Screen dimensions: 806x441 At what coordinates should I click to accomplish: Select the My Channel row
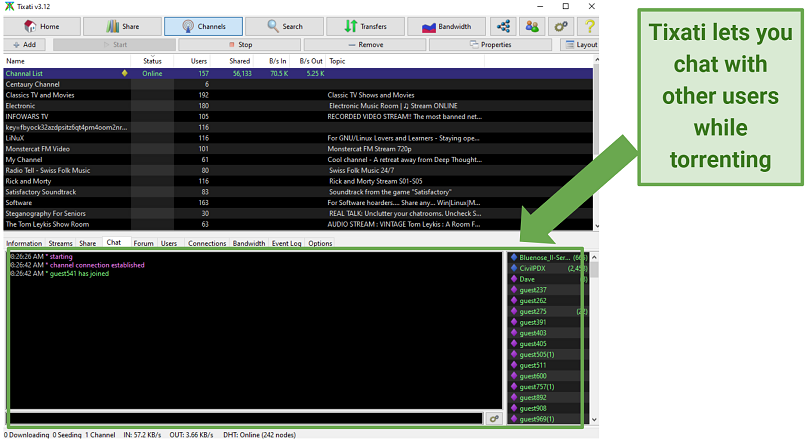click(x=298, y=160)
